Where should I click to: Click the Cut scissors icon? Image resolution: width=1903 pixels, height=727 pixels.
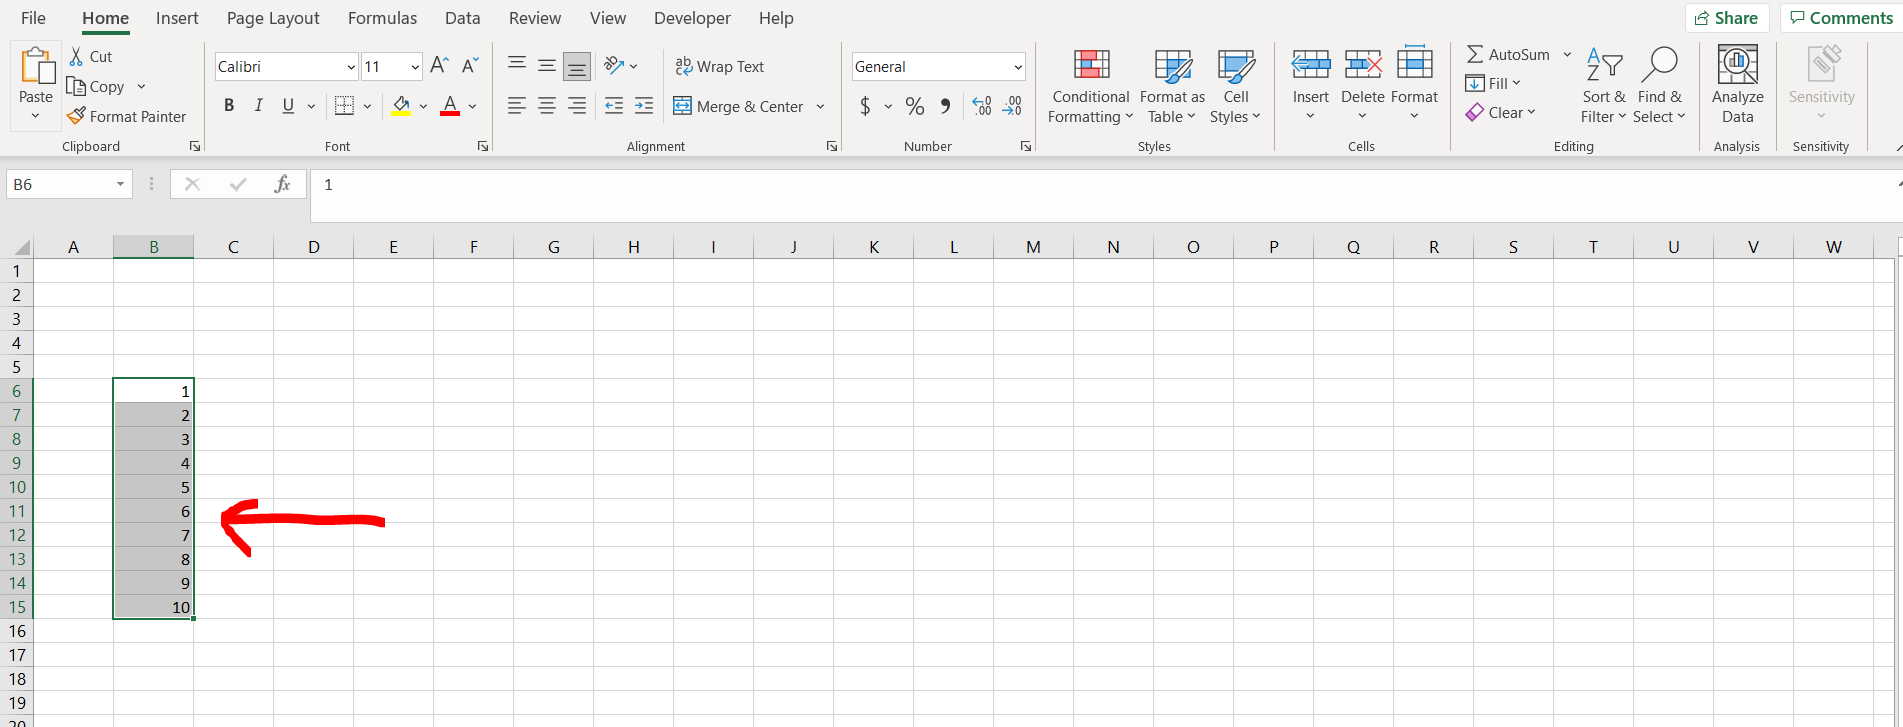click(x=77, y=56)
